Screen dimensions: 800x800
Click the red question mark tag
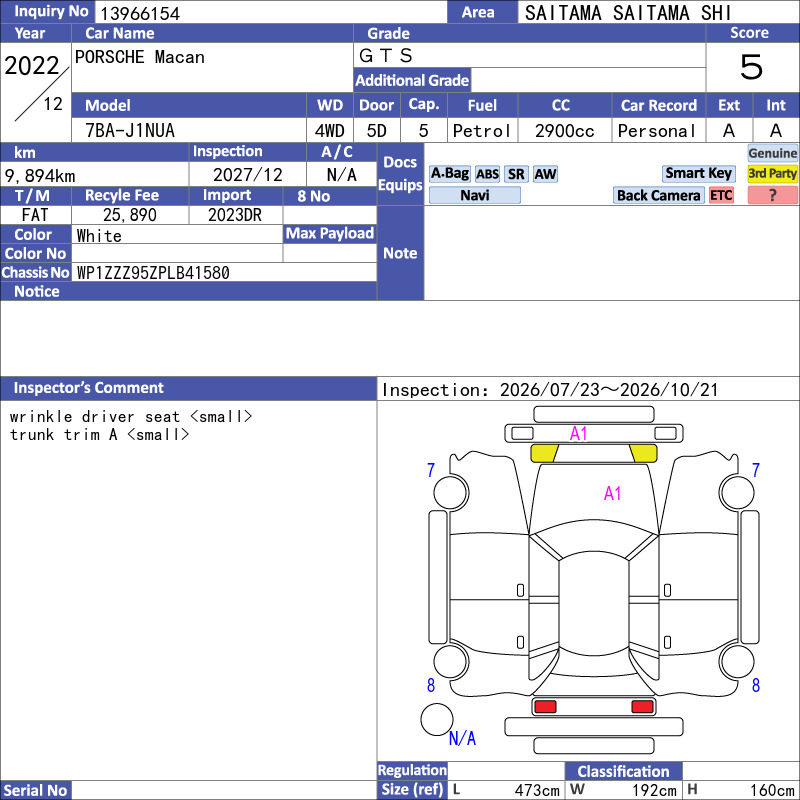click(772, 195)
